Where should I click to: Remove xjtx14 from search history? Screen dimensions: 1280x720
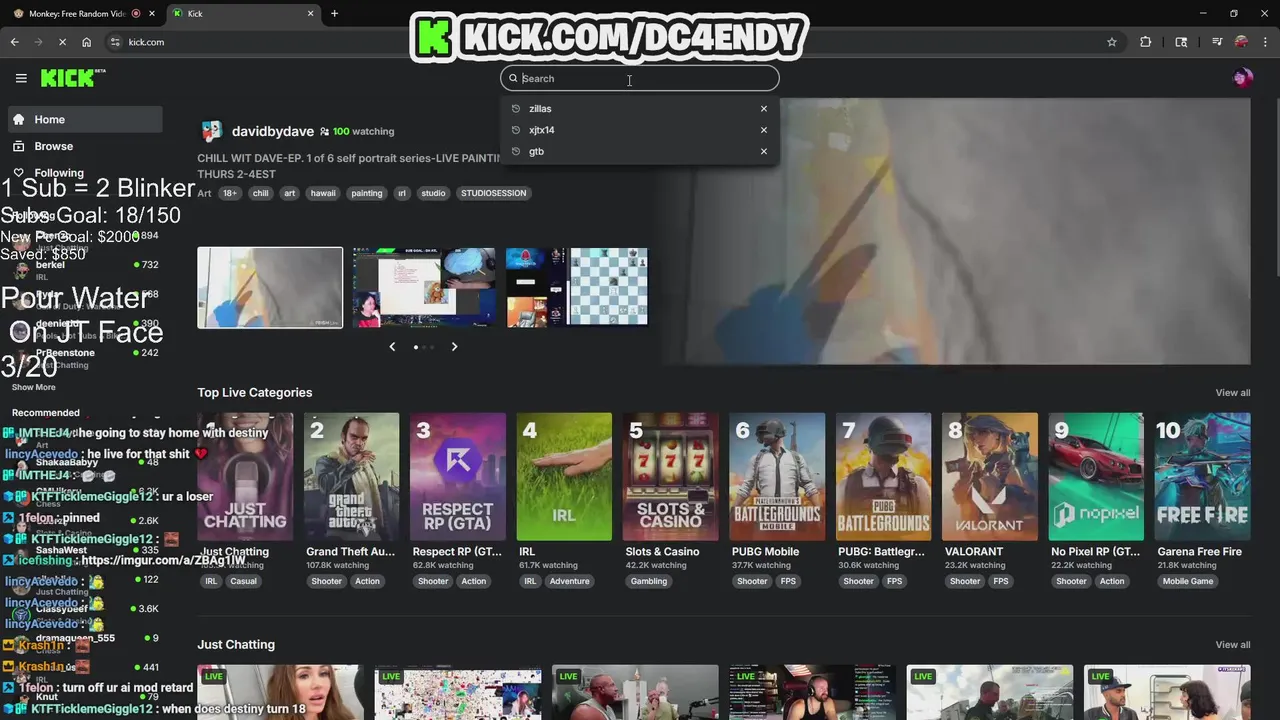[764, 130]
